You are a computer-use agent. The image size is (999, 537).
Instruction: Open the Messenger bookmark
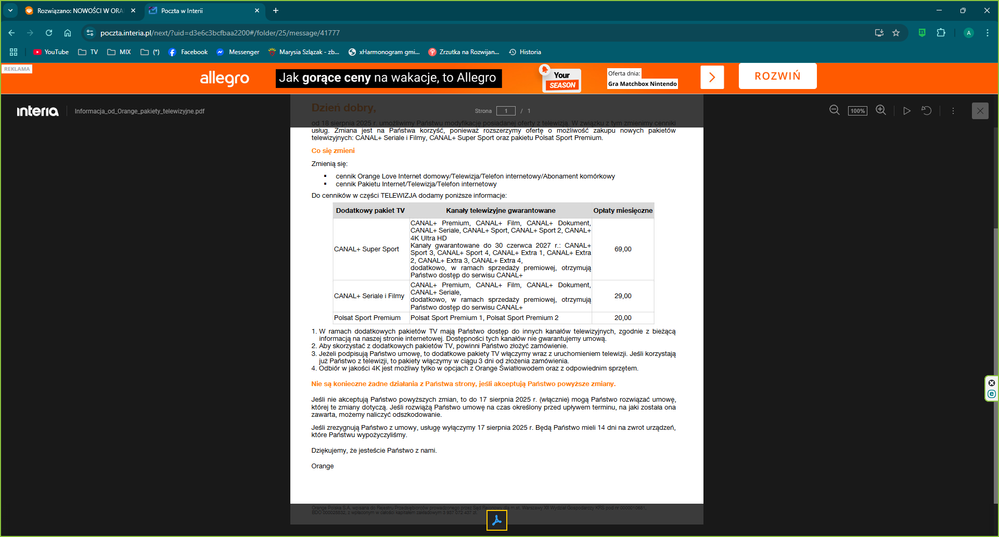(238, 52)
